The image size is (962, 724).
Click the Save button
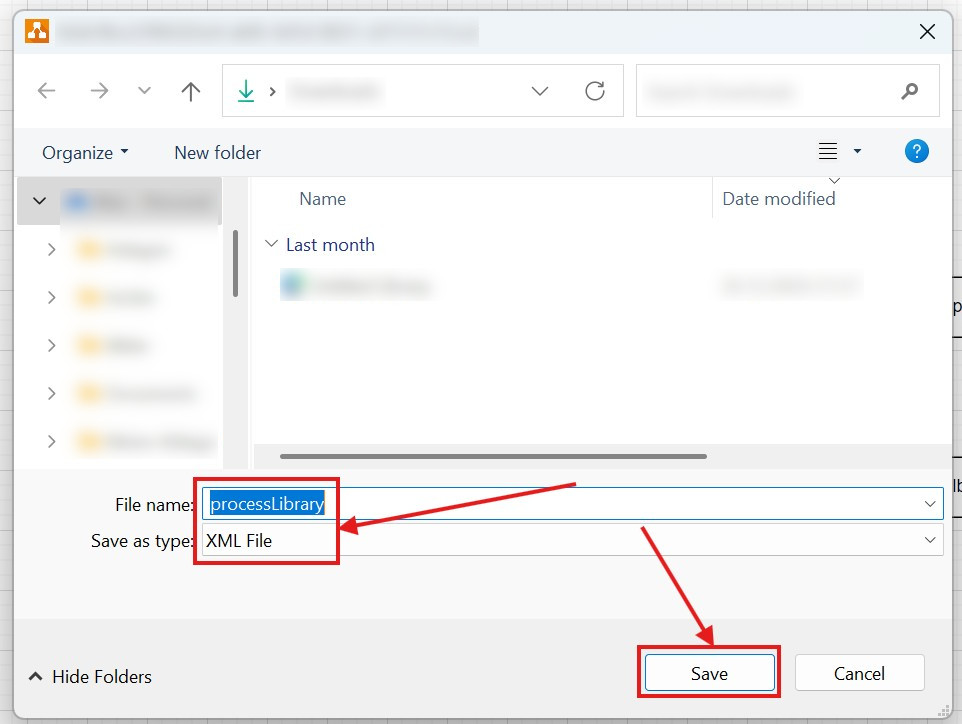pyautogui.click(x=709, y=673)
